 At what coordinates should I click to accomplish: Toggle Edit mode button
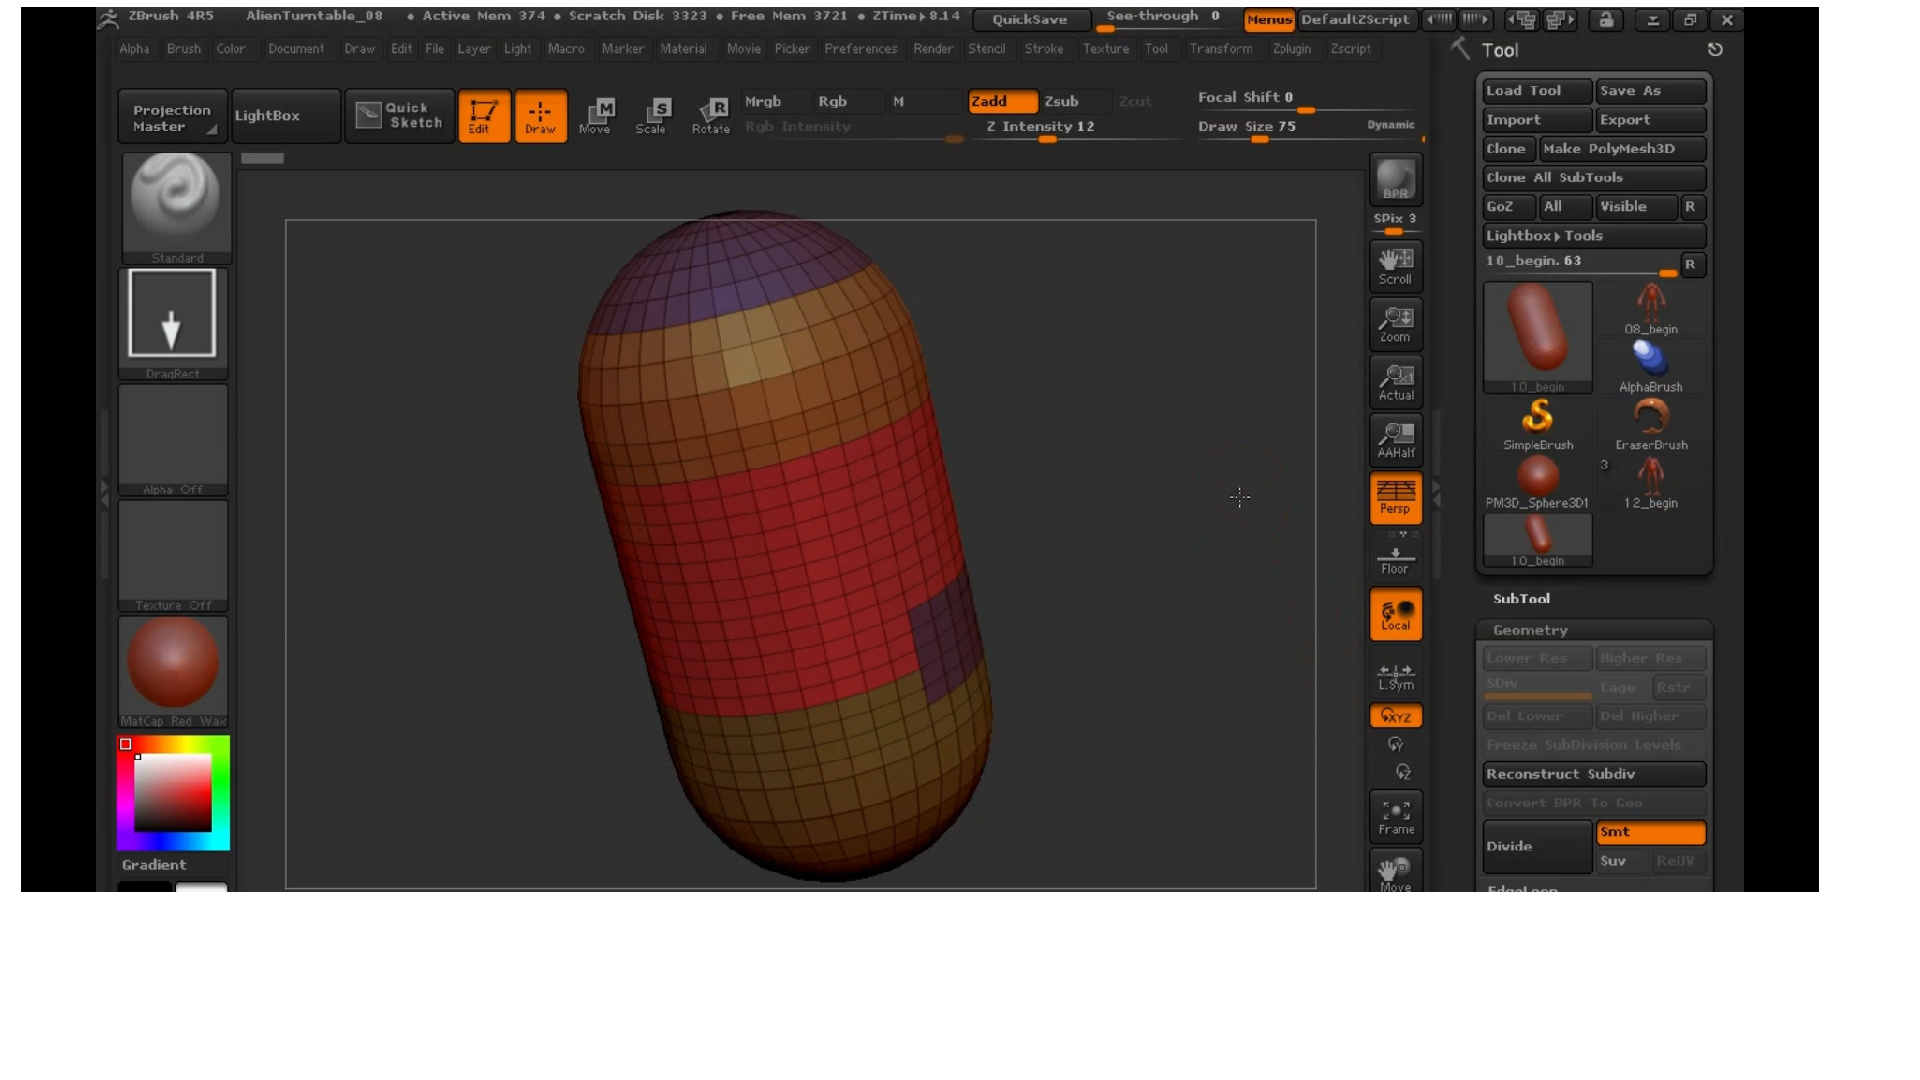[x=484, y=116]
